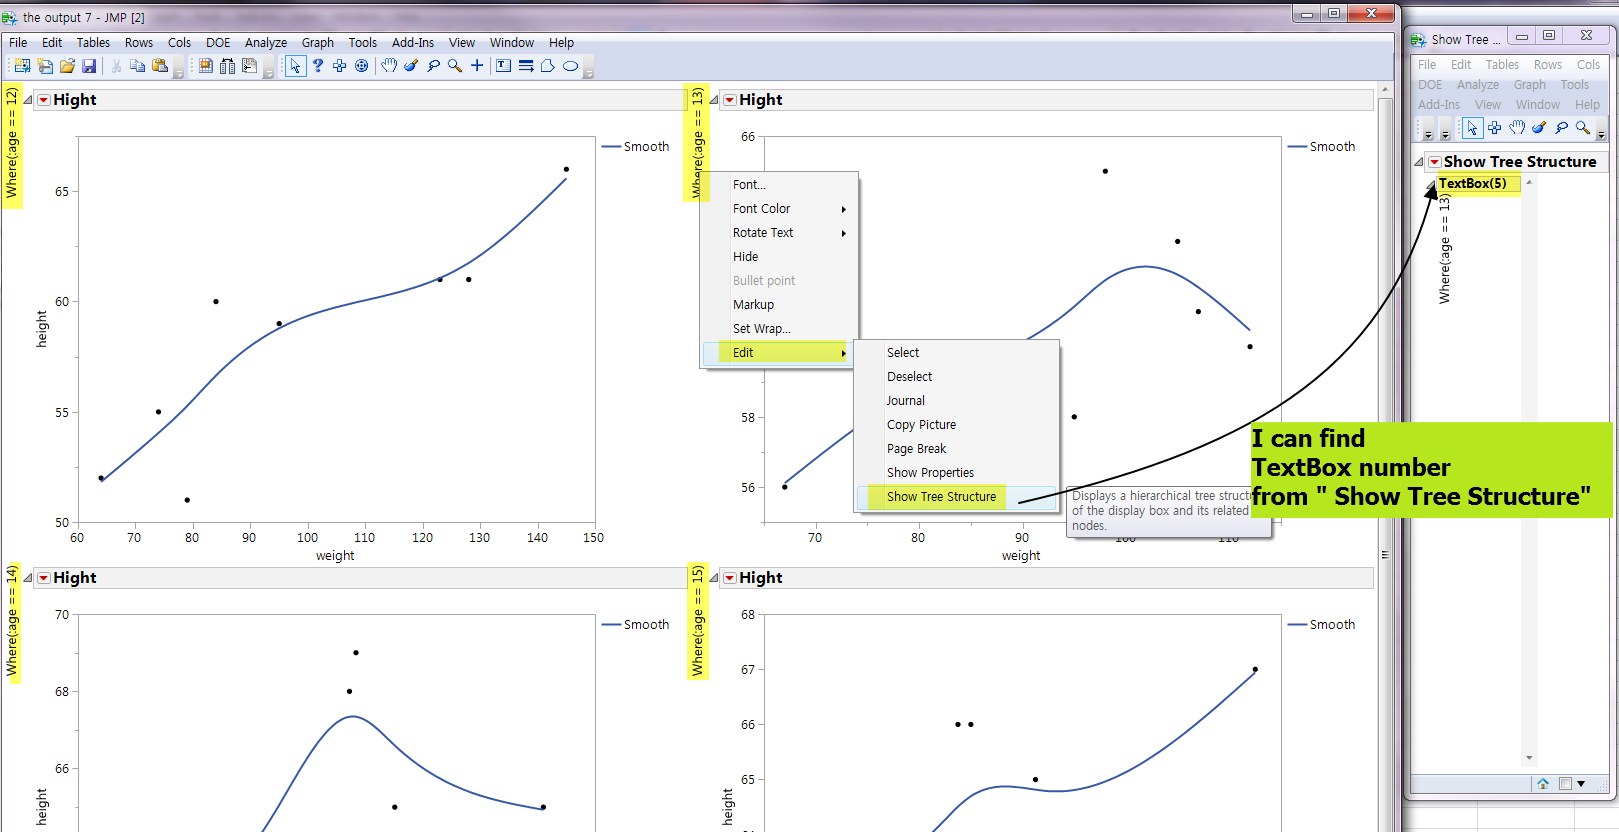1619x832 pixels.
Task: Click Font Color context menu entry
Action: pyautogui.click(x=761, y=209)
